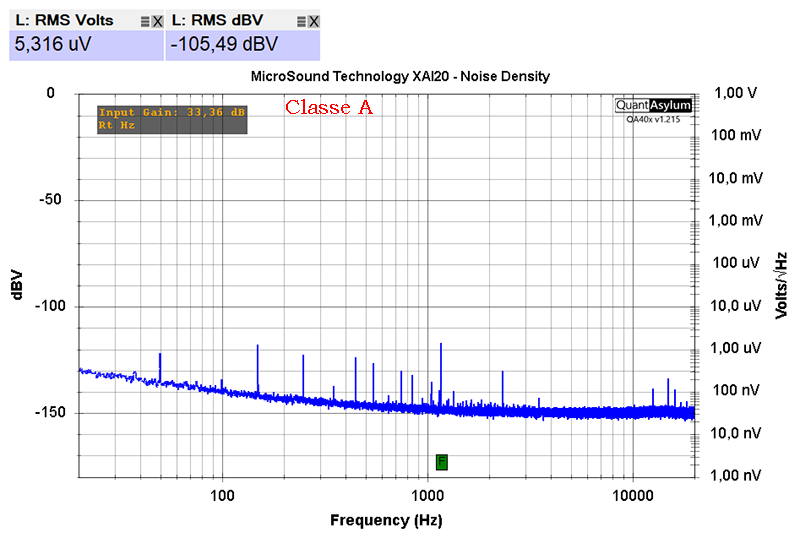Click the Noise Density graph title
Screen dimensions: 800x538
coord(400,77)
